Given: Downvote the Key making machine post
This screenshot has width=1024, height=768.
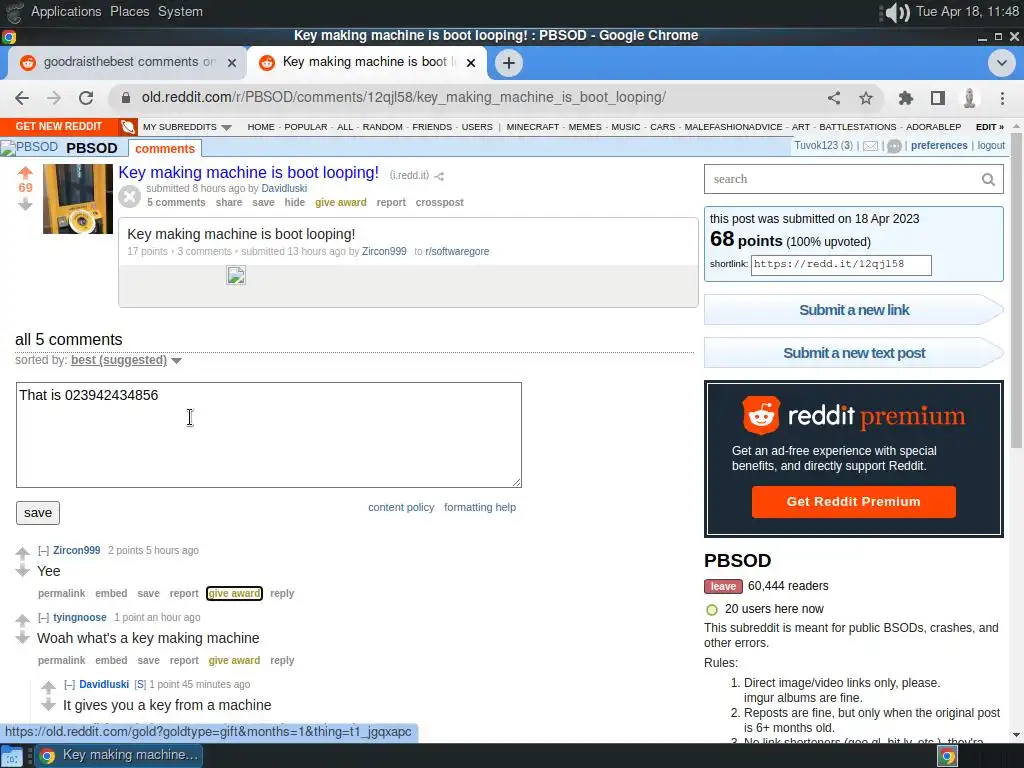Looking at the screenshot, I should tap(25, 204).
